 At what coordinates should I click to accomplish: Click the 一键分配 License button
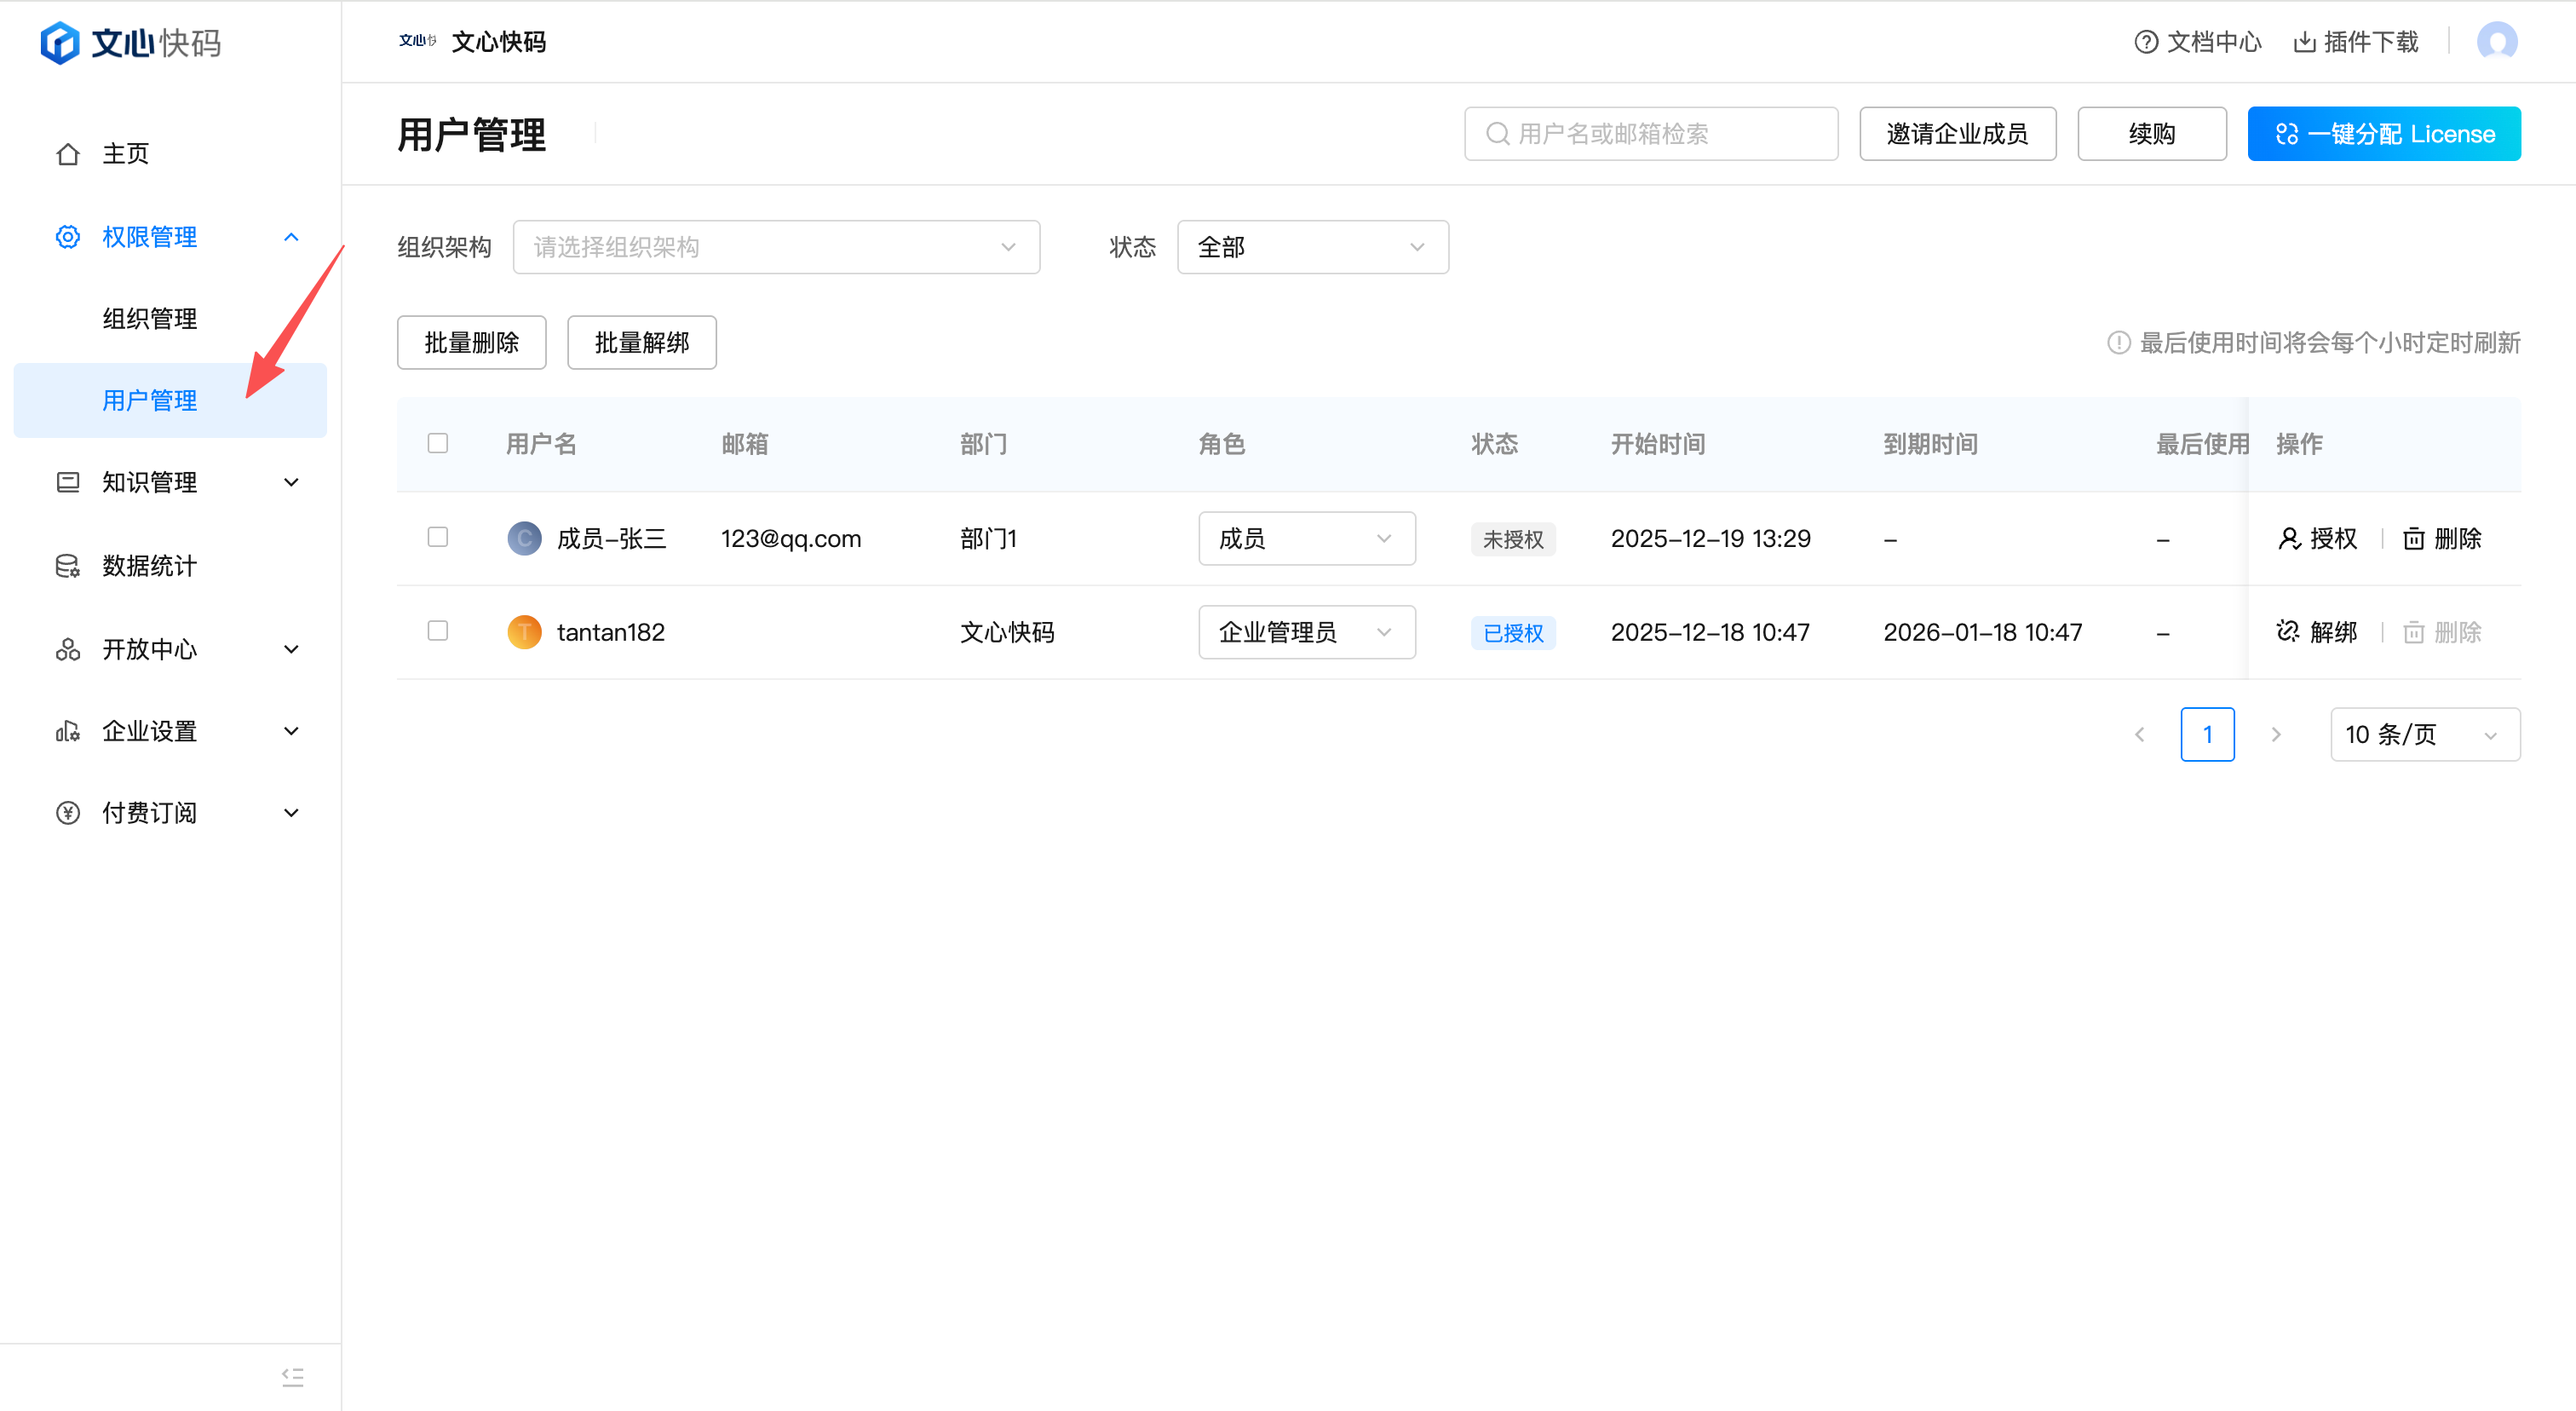pyautogui.click(x=2383, y=134)
